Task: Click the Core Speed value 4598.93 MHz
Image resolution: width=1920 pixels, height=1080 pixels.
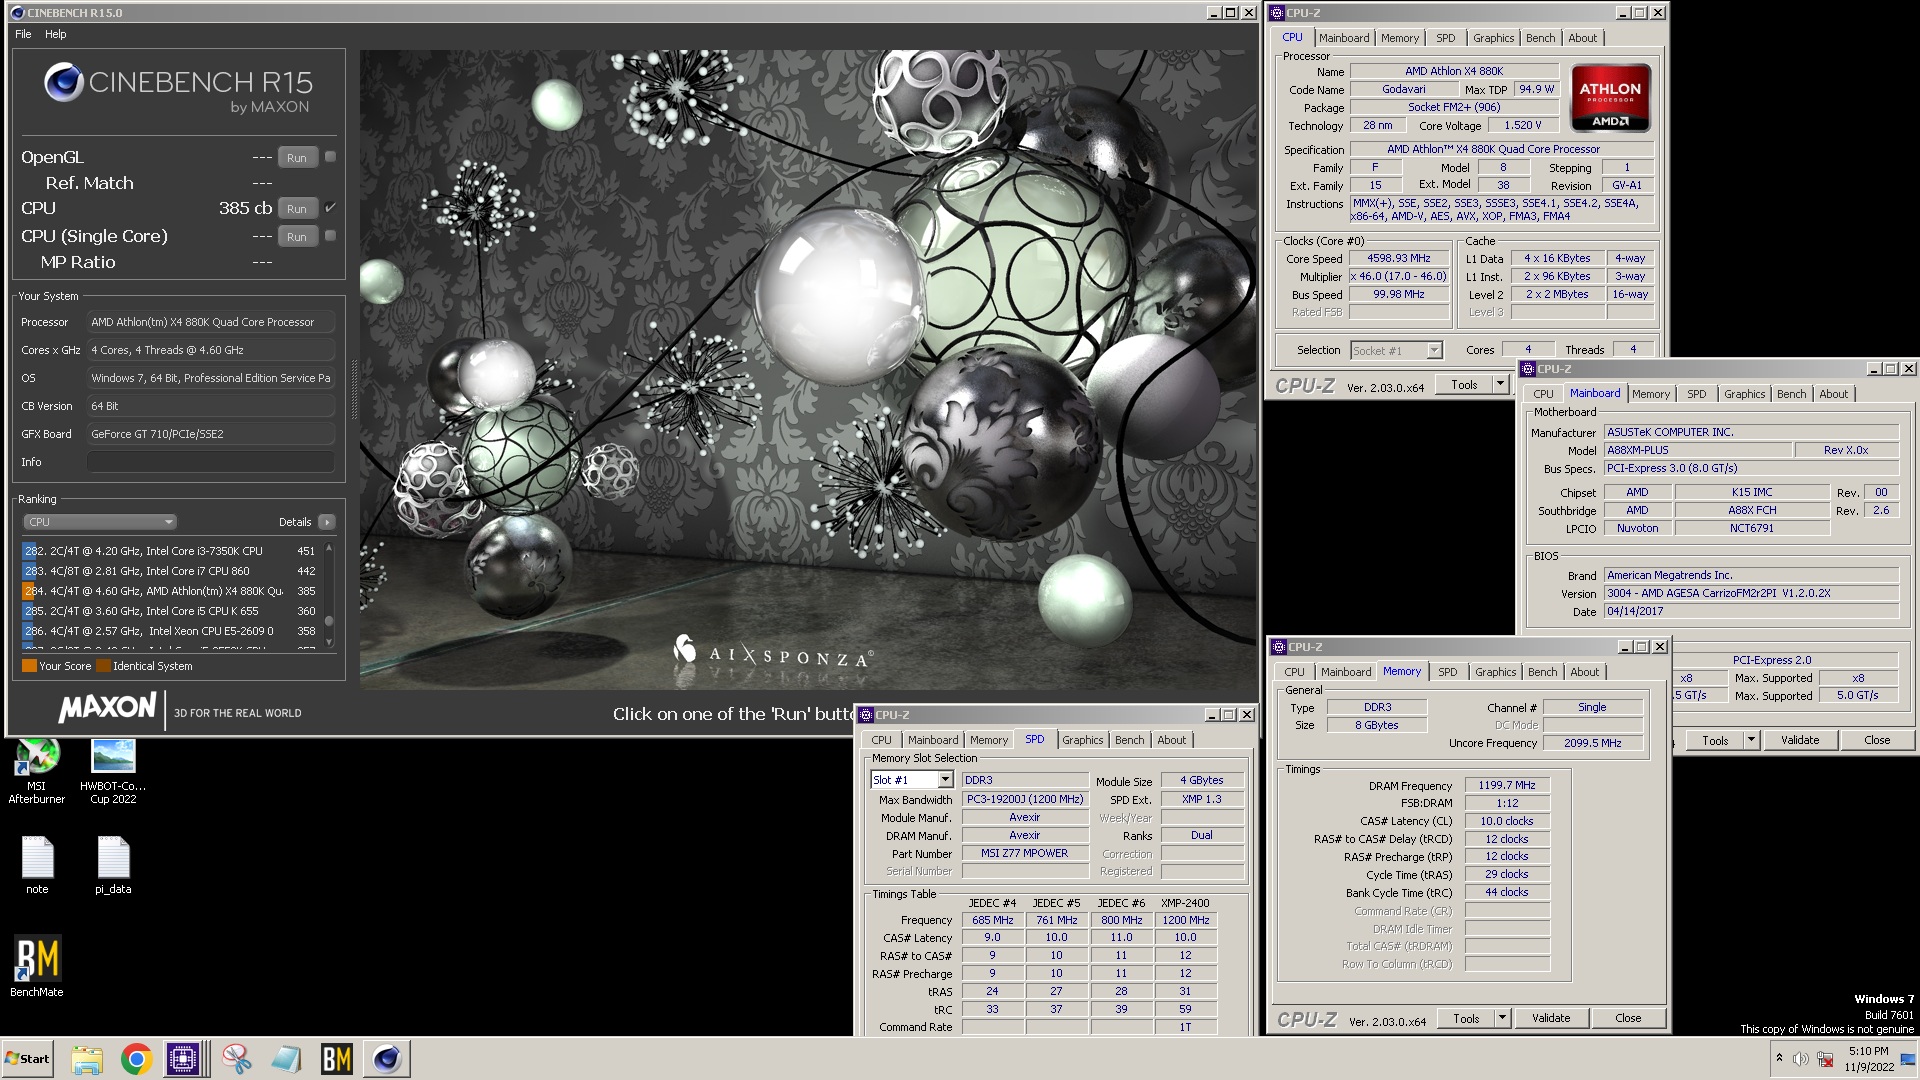Action: coord(1399,258)
